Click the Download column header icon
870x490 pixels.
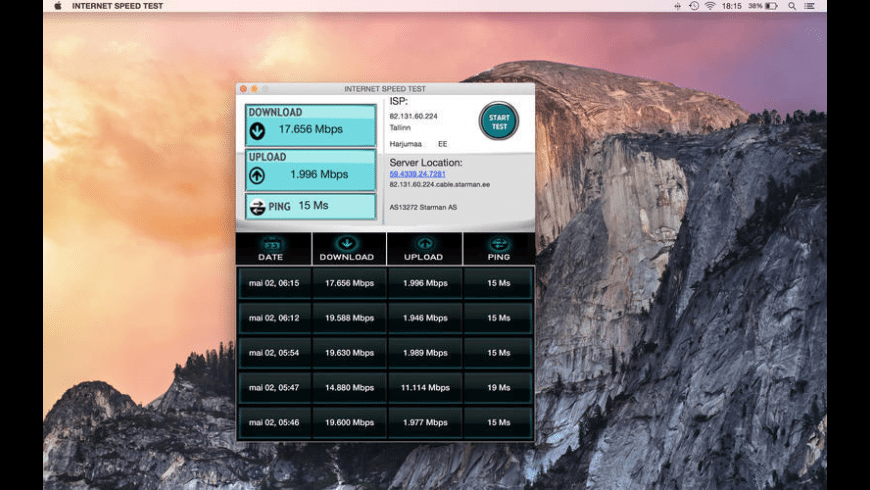347,244
